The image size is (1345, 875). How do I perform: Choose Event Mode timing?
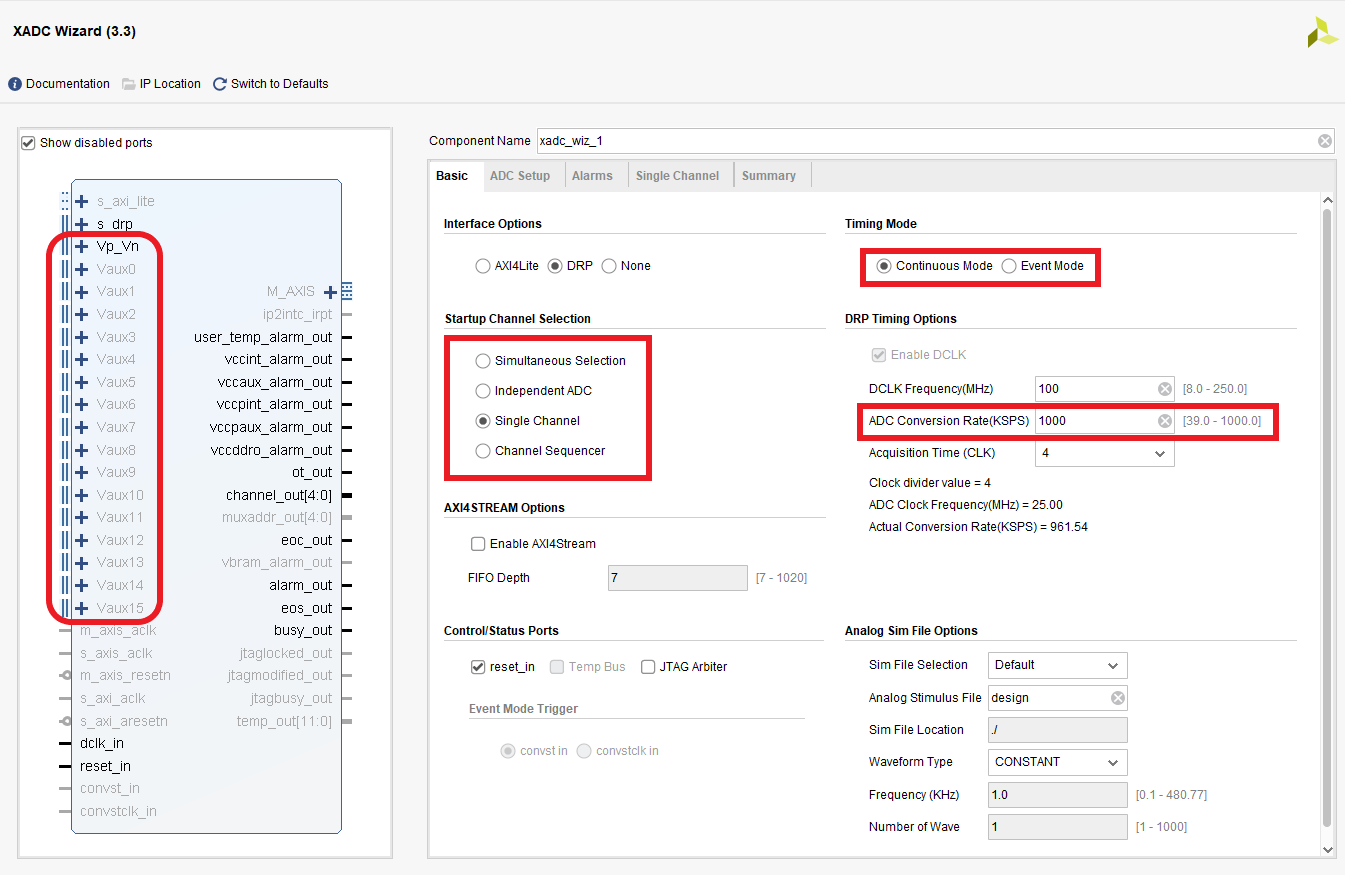point(1009,266)
